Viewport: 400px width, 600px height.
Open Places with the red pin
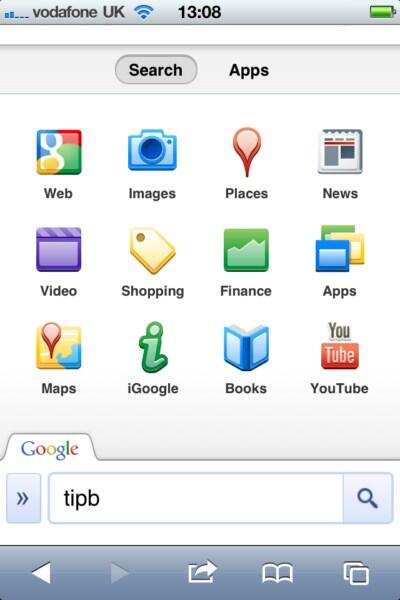247,152
